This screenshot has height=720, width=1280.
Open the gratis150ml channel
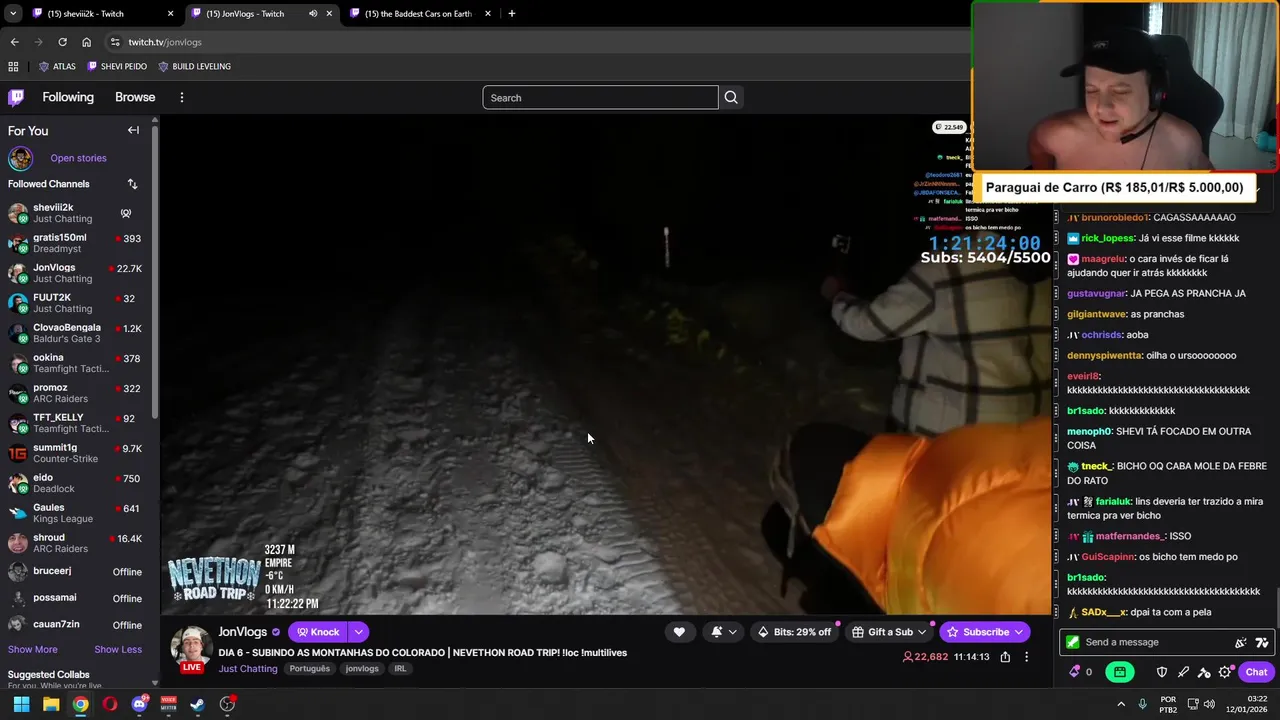(x=77, y=243)
